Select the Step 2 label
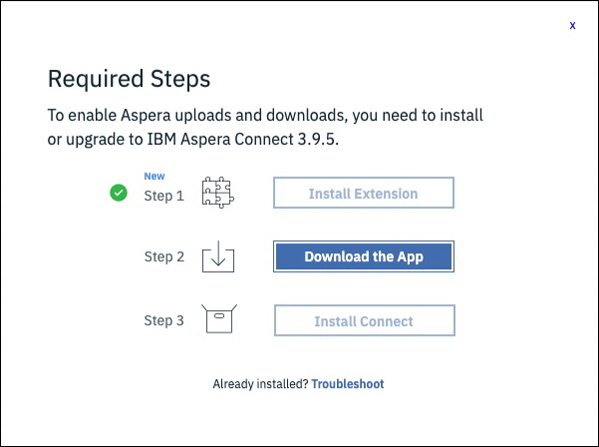Viewport: 599px width, 447px height. (164, 257)
